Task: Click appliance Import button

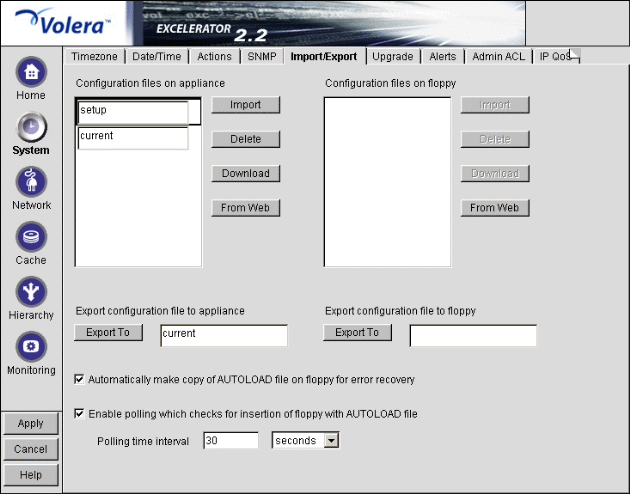Action: (245, 105)
